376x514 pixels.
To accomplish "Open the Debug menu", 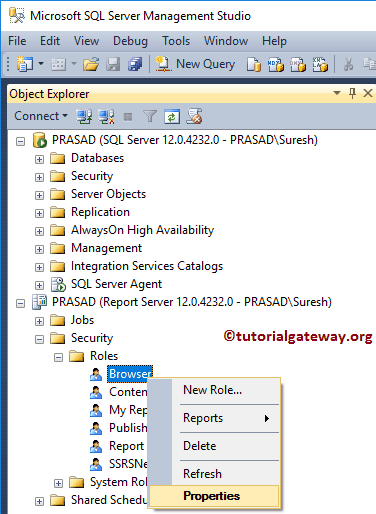I will tap(130, 41).
